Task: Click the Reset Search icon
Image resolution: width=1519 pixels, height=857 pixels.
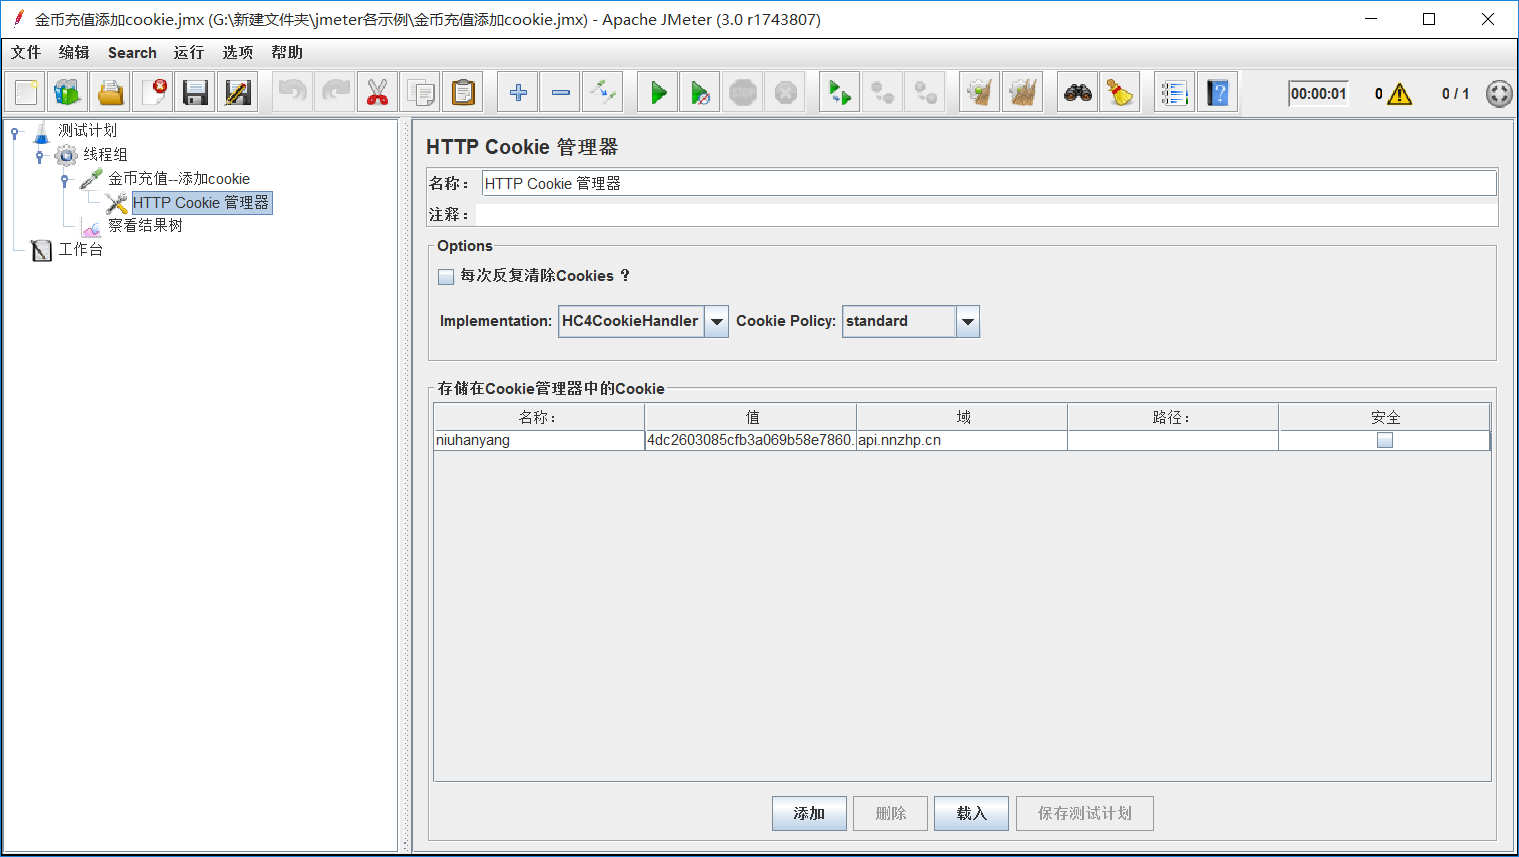Action: (x=1120, y=93)
